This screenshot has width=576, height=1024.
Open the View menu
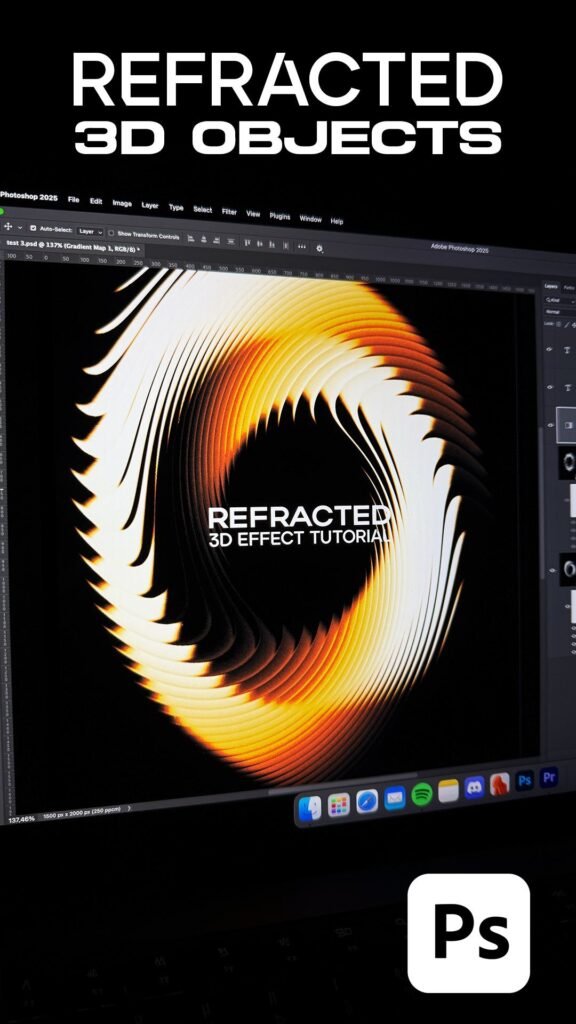click(253, 214)
